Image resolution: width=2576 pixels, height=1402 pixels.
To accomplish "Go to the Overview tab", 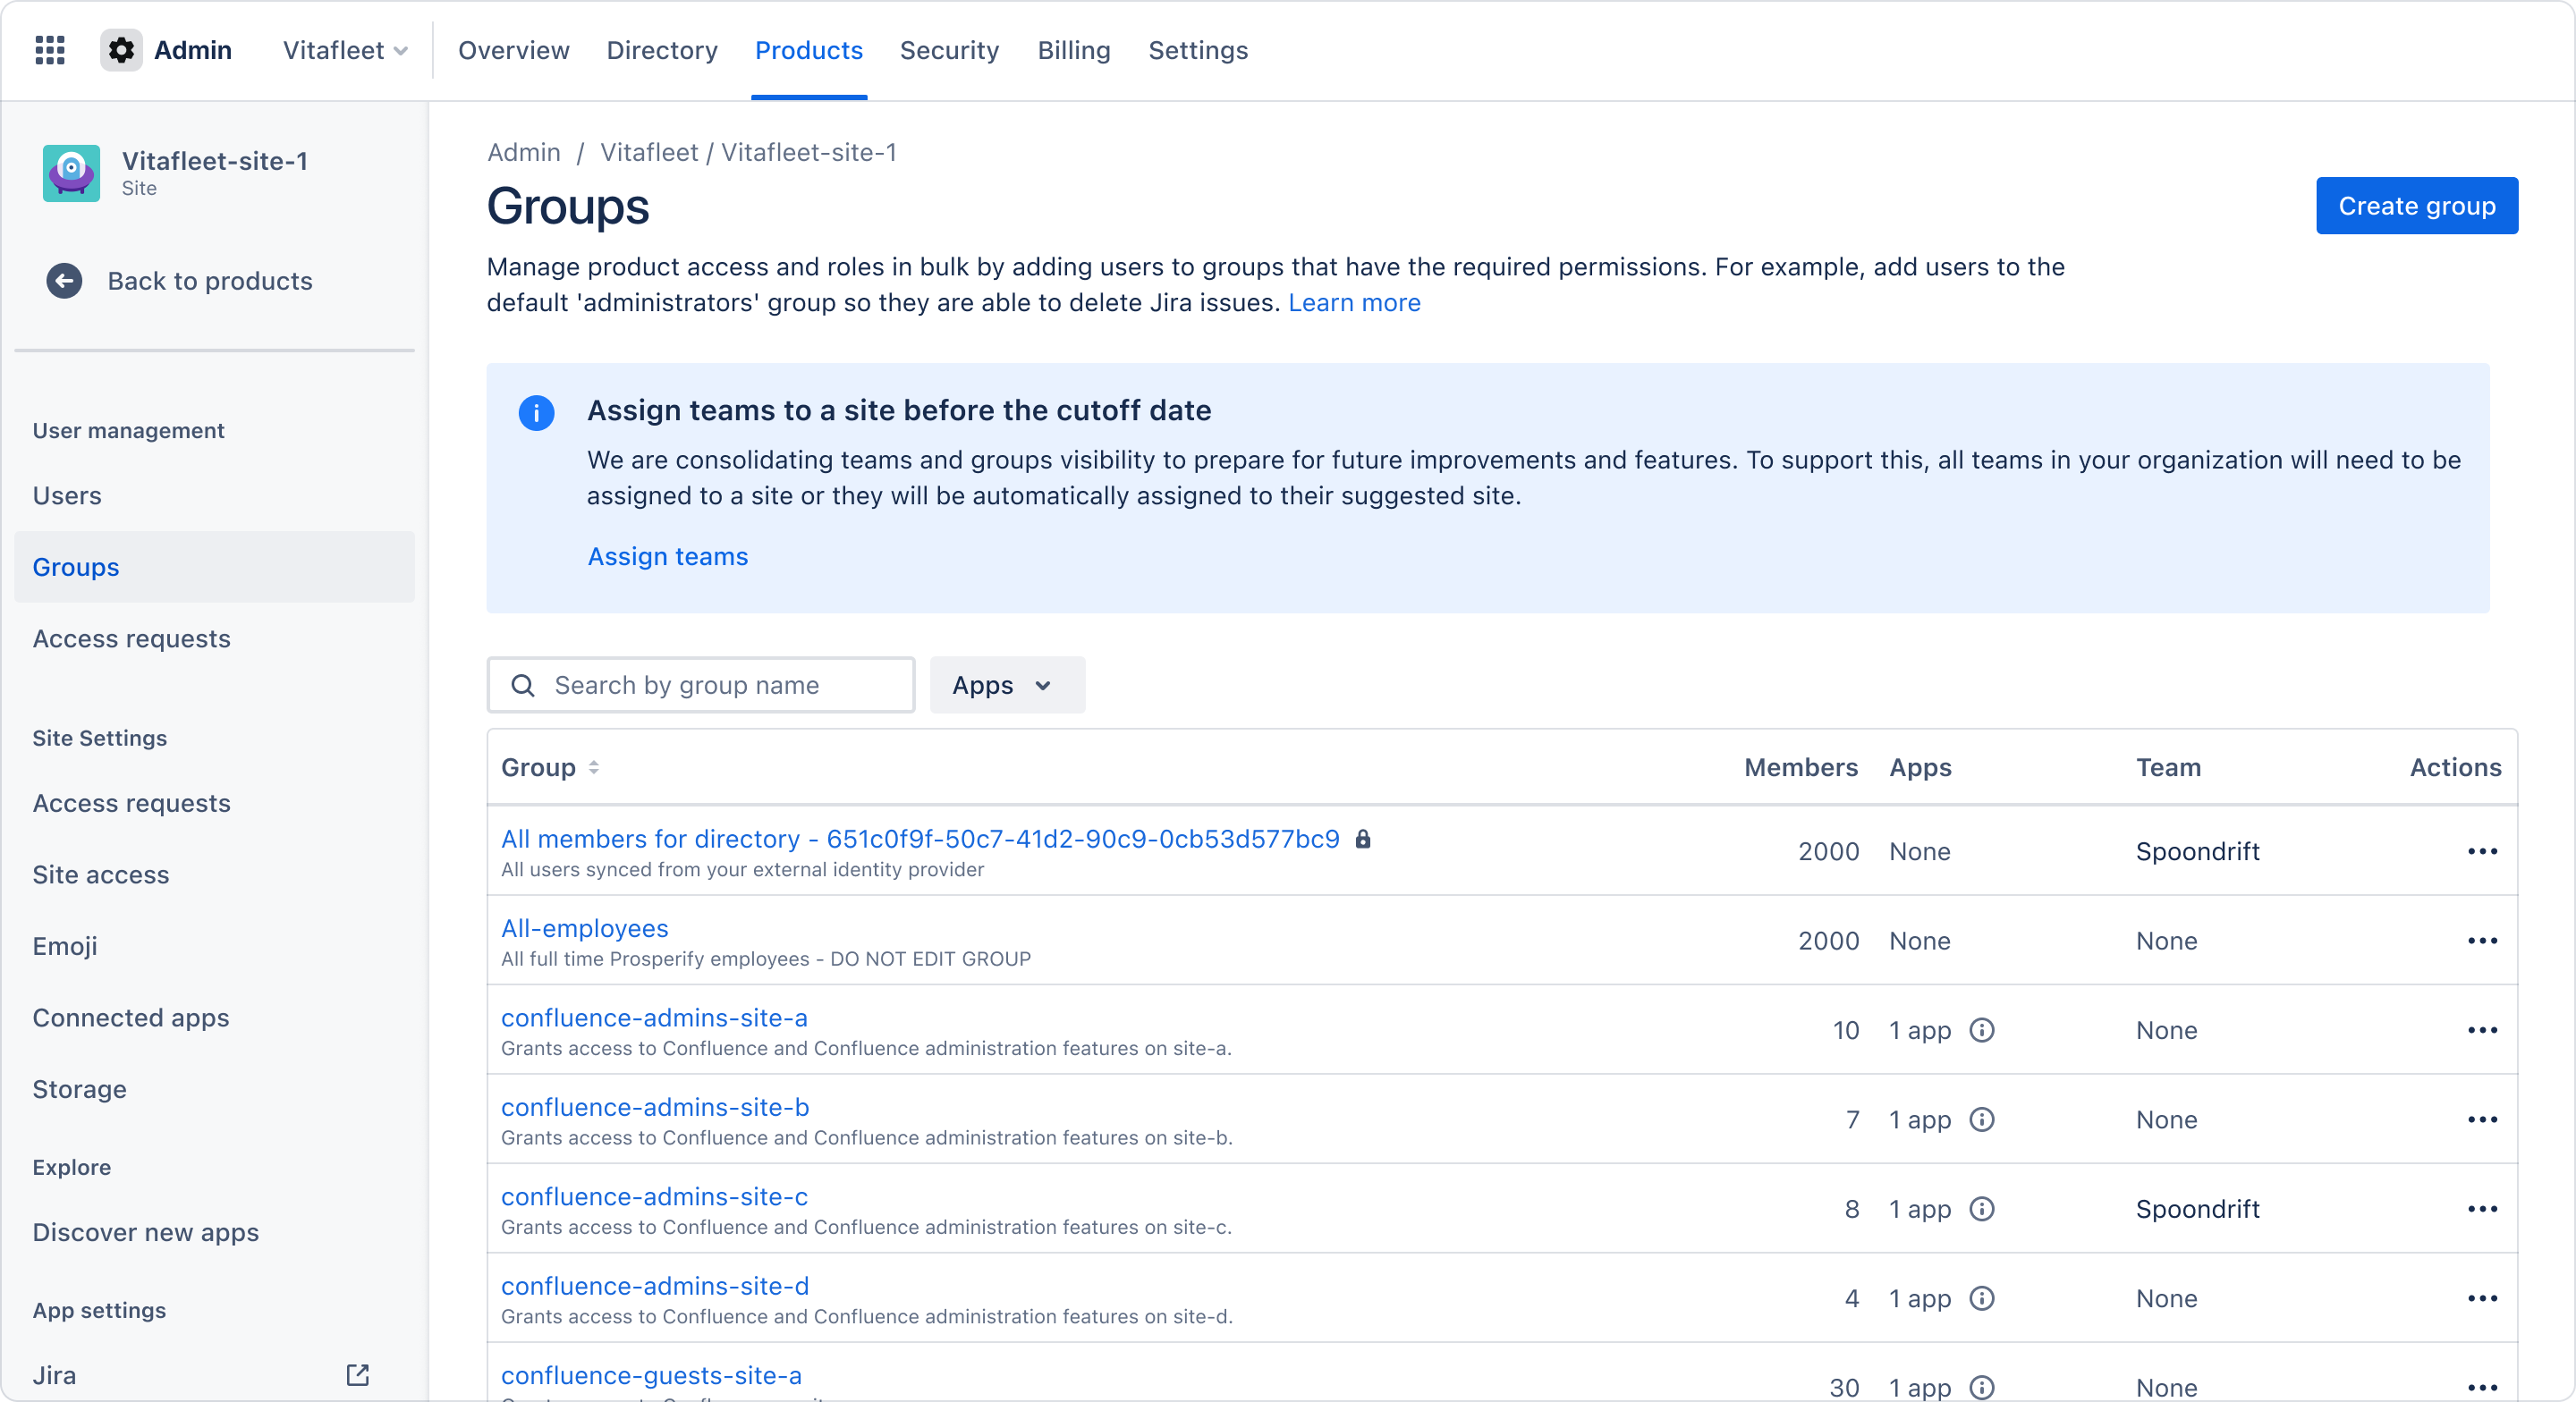I will click(513, 50).
